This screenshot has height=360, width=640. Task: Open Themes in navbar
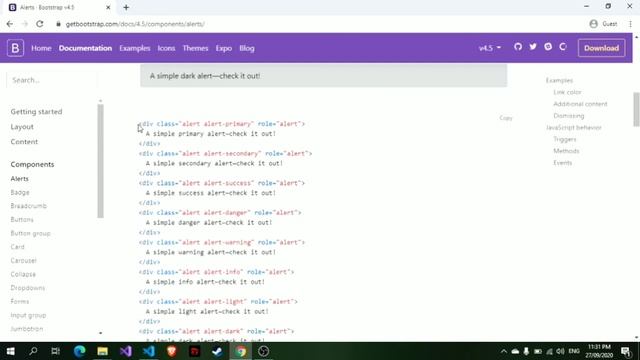click(x=195, y=48)
